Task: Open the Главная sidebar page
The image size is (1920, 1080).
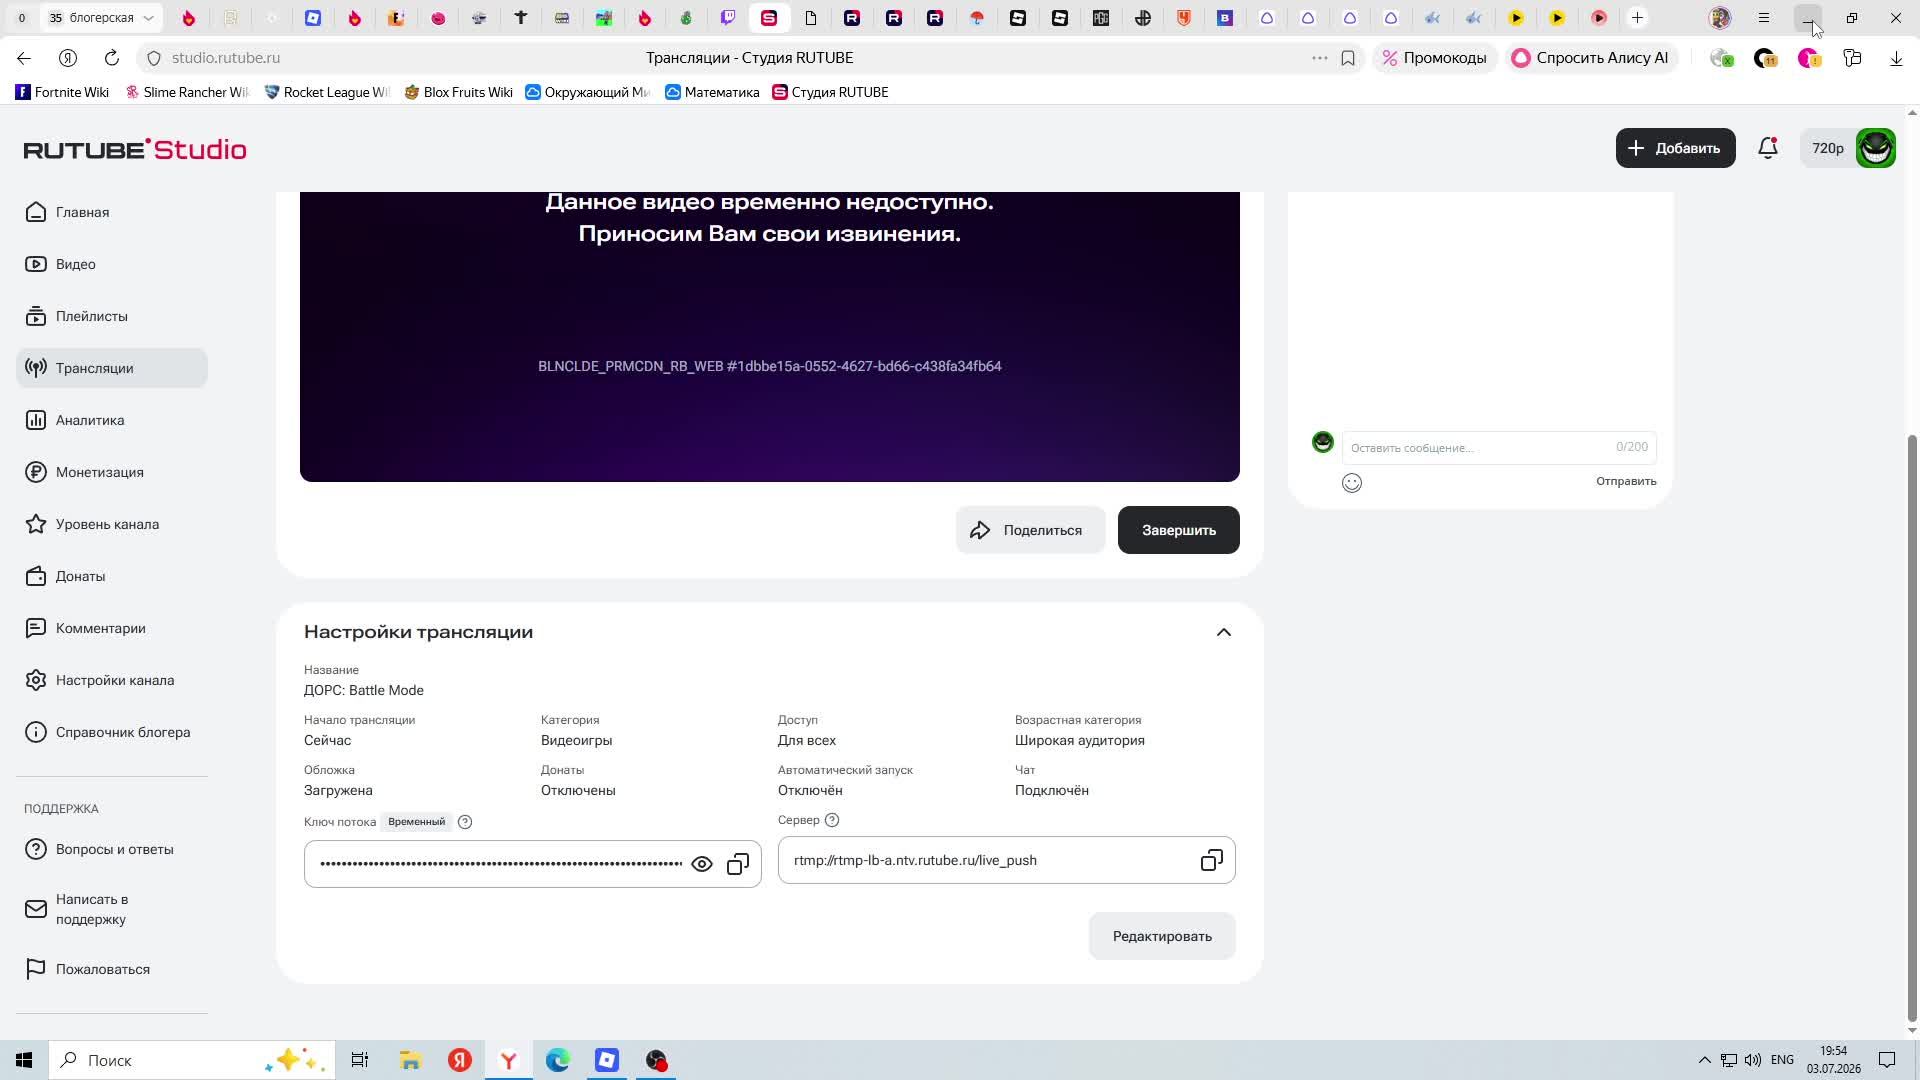Action: [112, 212]
